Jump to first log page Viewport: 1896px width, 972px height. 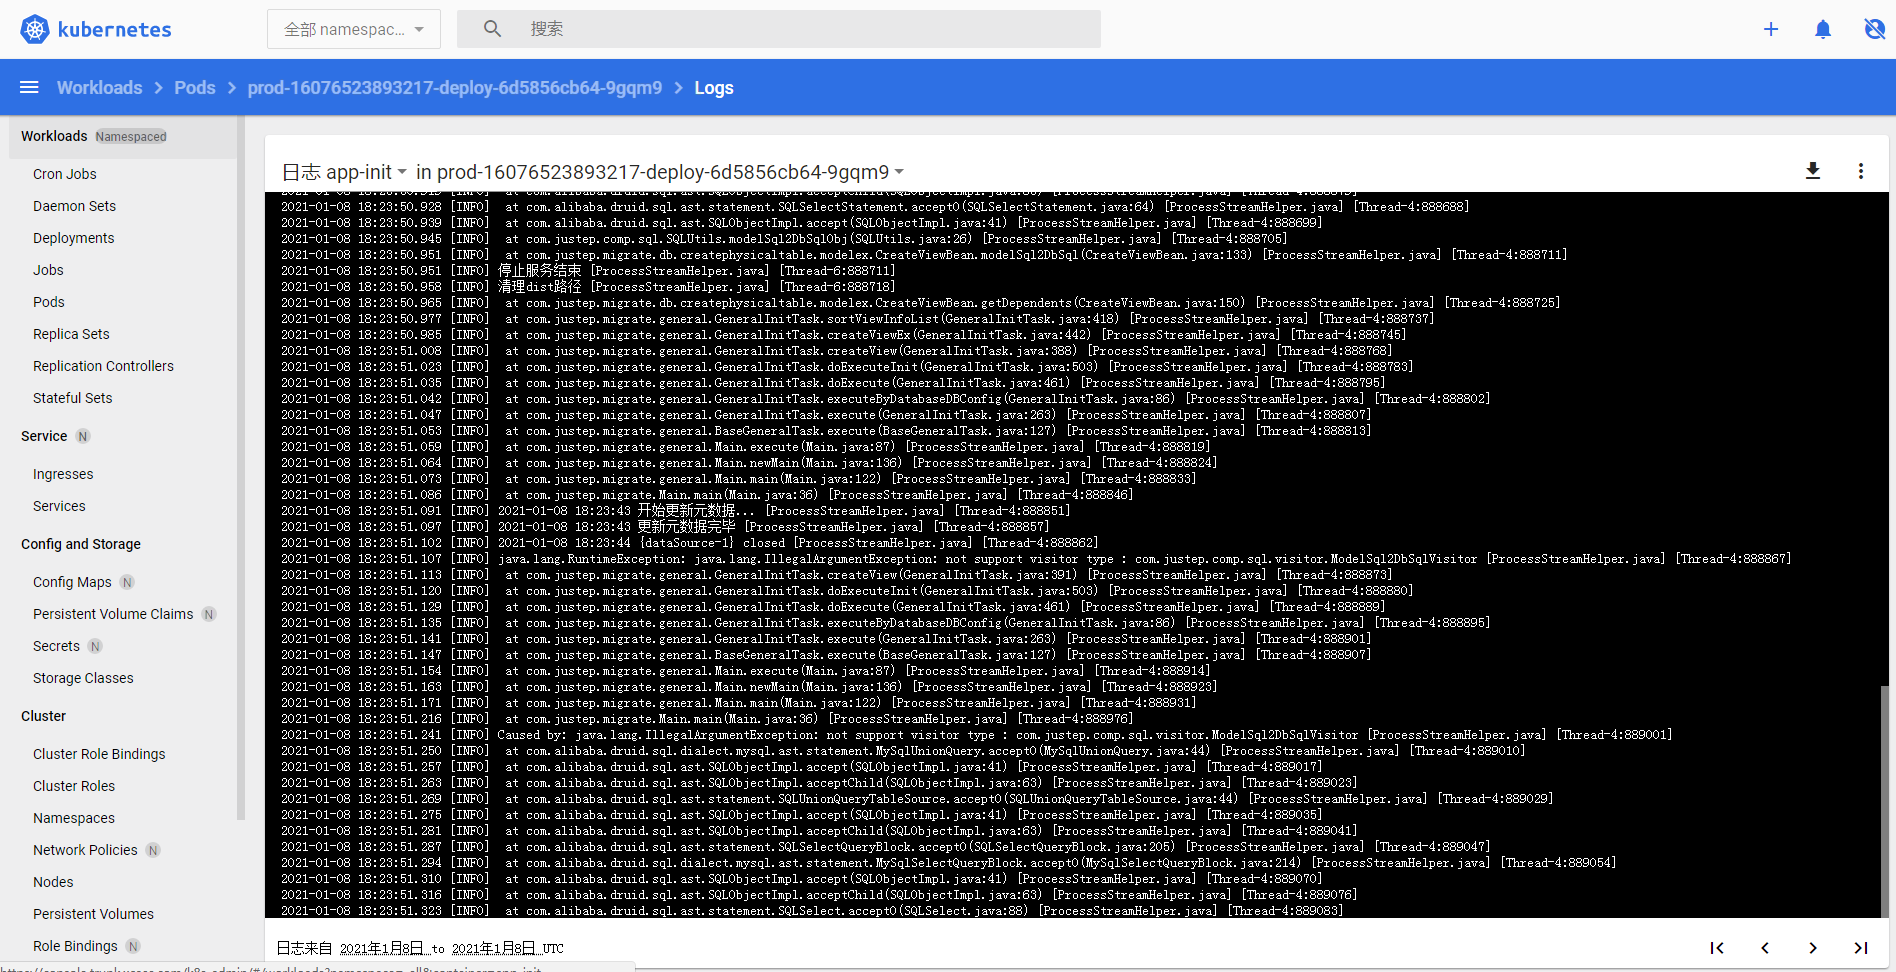[x=1717, y=948]
